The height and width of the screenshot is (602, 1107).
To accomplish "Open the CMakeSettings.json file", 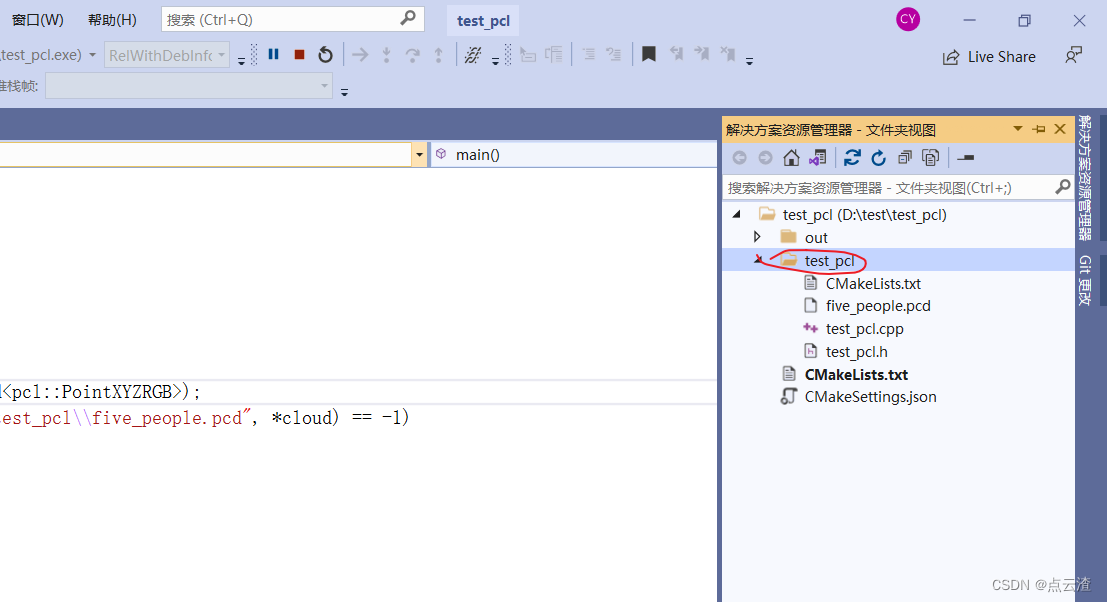I will 870,397.
